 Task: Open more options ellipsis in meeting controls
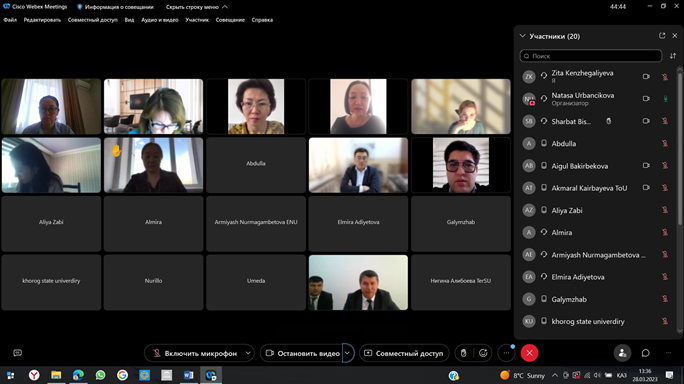click(x=506, y=353)
